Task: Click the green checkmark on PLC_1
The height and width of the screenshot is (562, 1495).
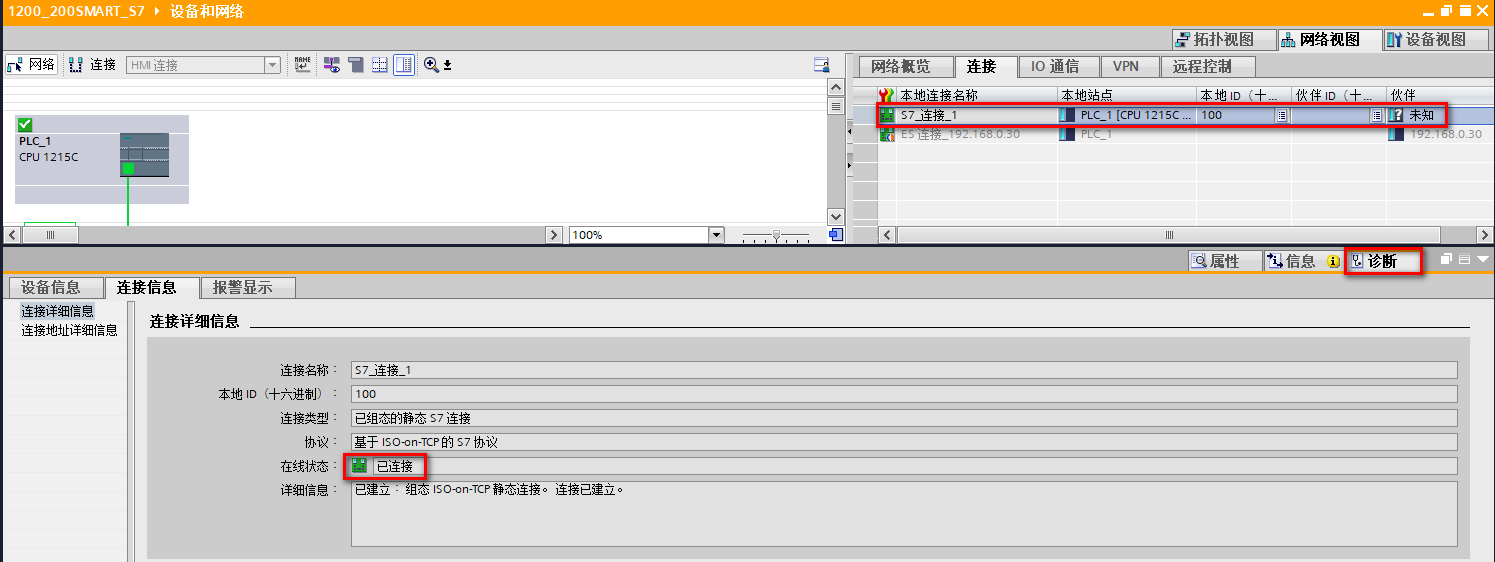Action: click(25, 124)
